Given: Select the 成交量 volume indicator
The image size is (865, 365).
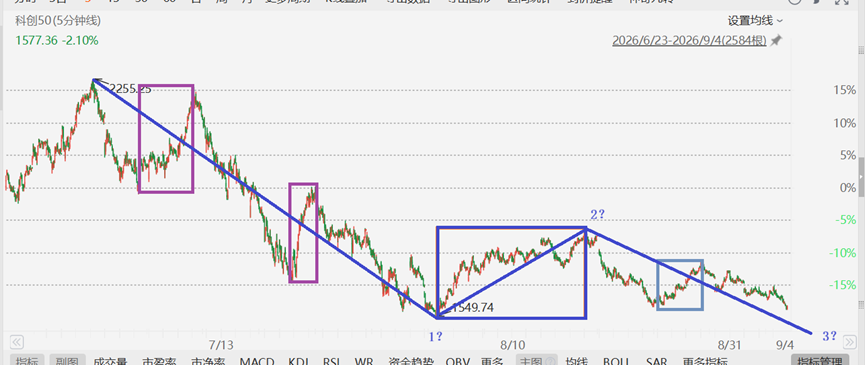Looking at the screenshot, I should pos(110,361).
